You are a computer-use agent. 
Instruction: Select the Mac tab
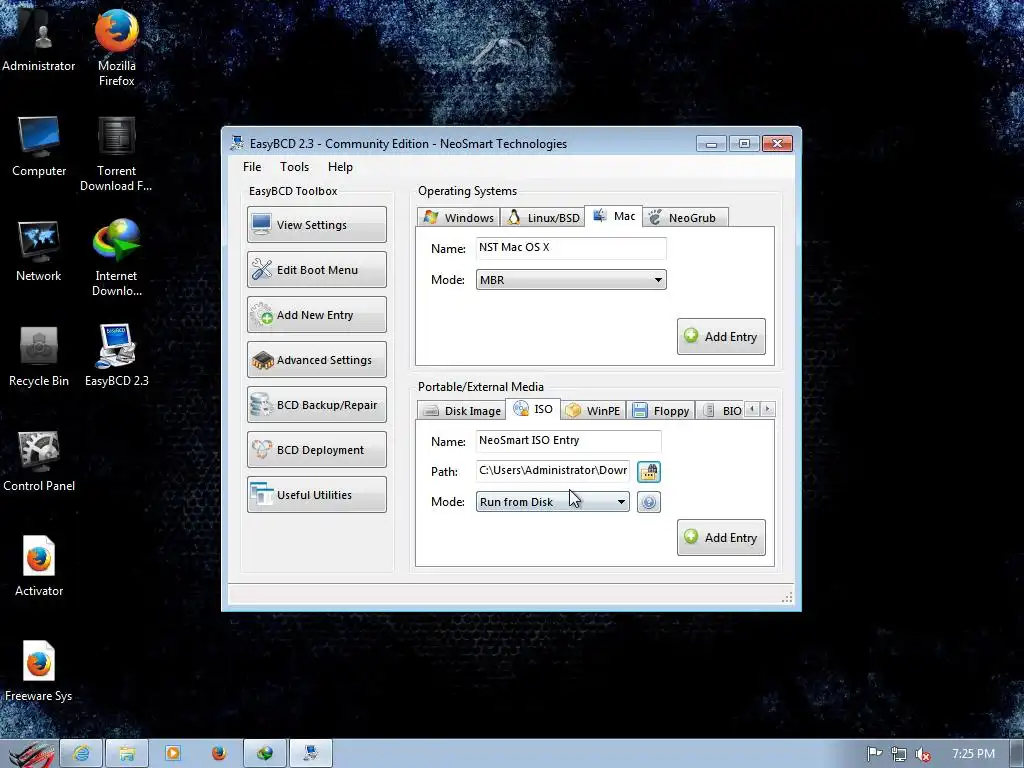coord(614,216)
